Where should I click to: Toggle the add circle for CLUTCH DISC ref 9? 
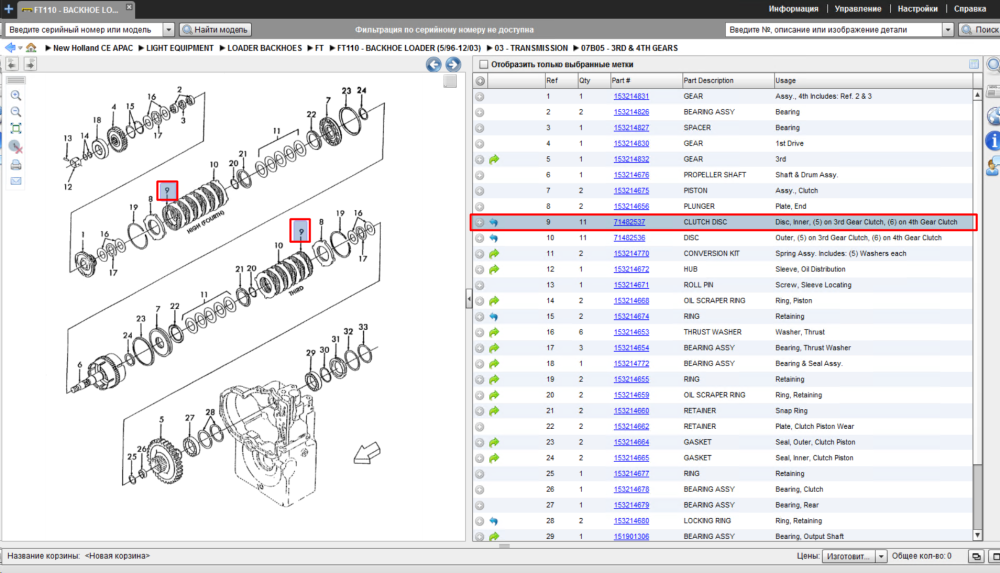(480, 222)
